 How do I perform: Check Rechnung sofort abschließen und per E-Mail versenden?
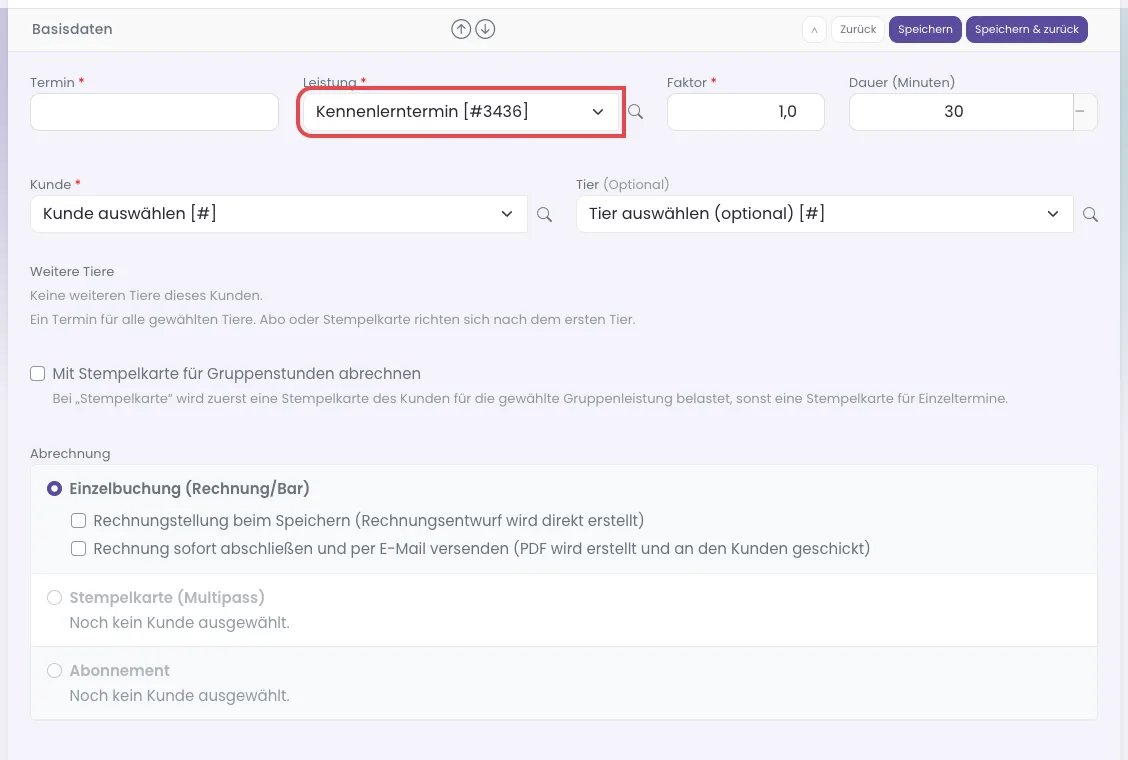pos(78,548)
